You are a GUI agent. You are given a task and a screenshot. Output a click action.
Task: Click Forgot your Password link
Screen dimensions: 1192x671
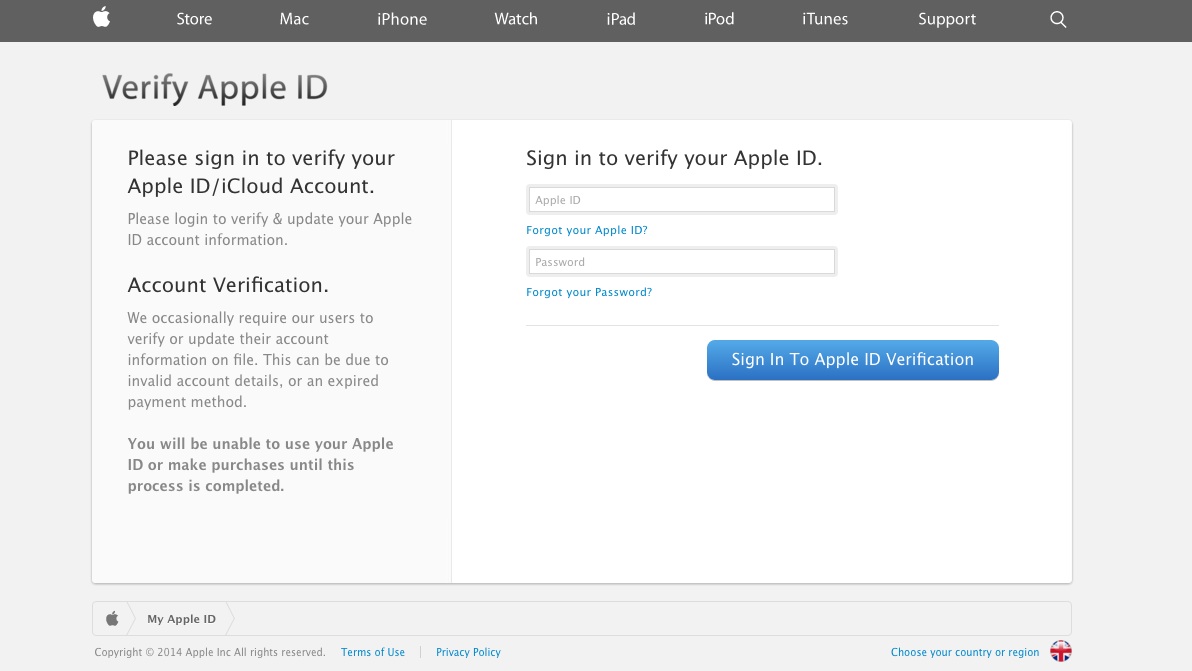(x=589, y=292)
